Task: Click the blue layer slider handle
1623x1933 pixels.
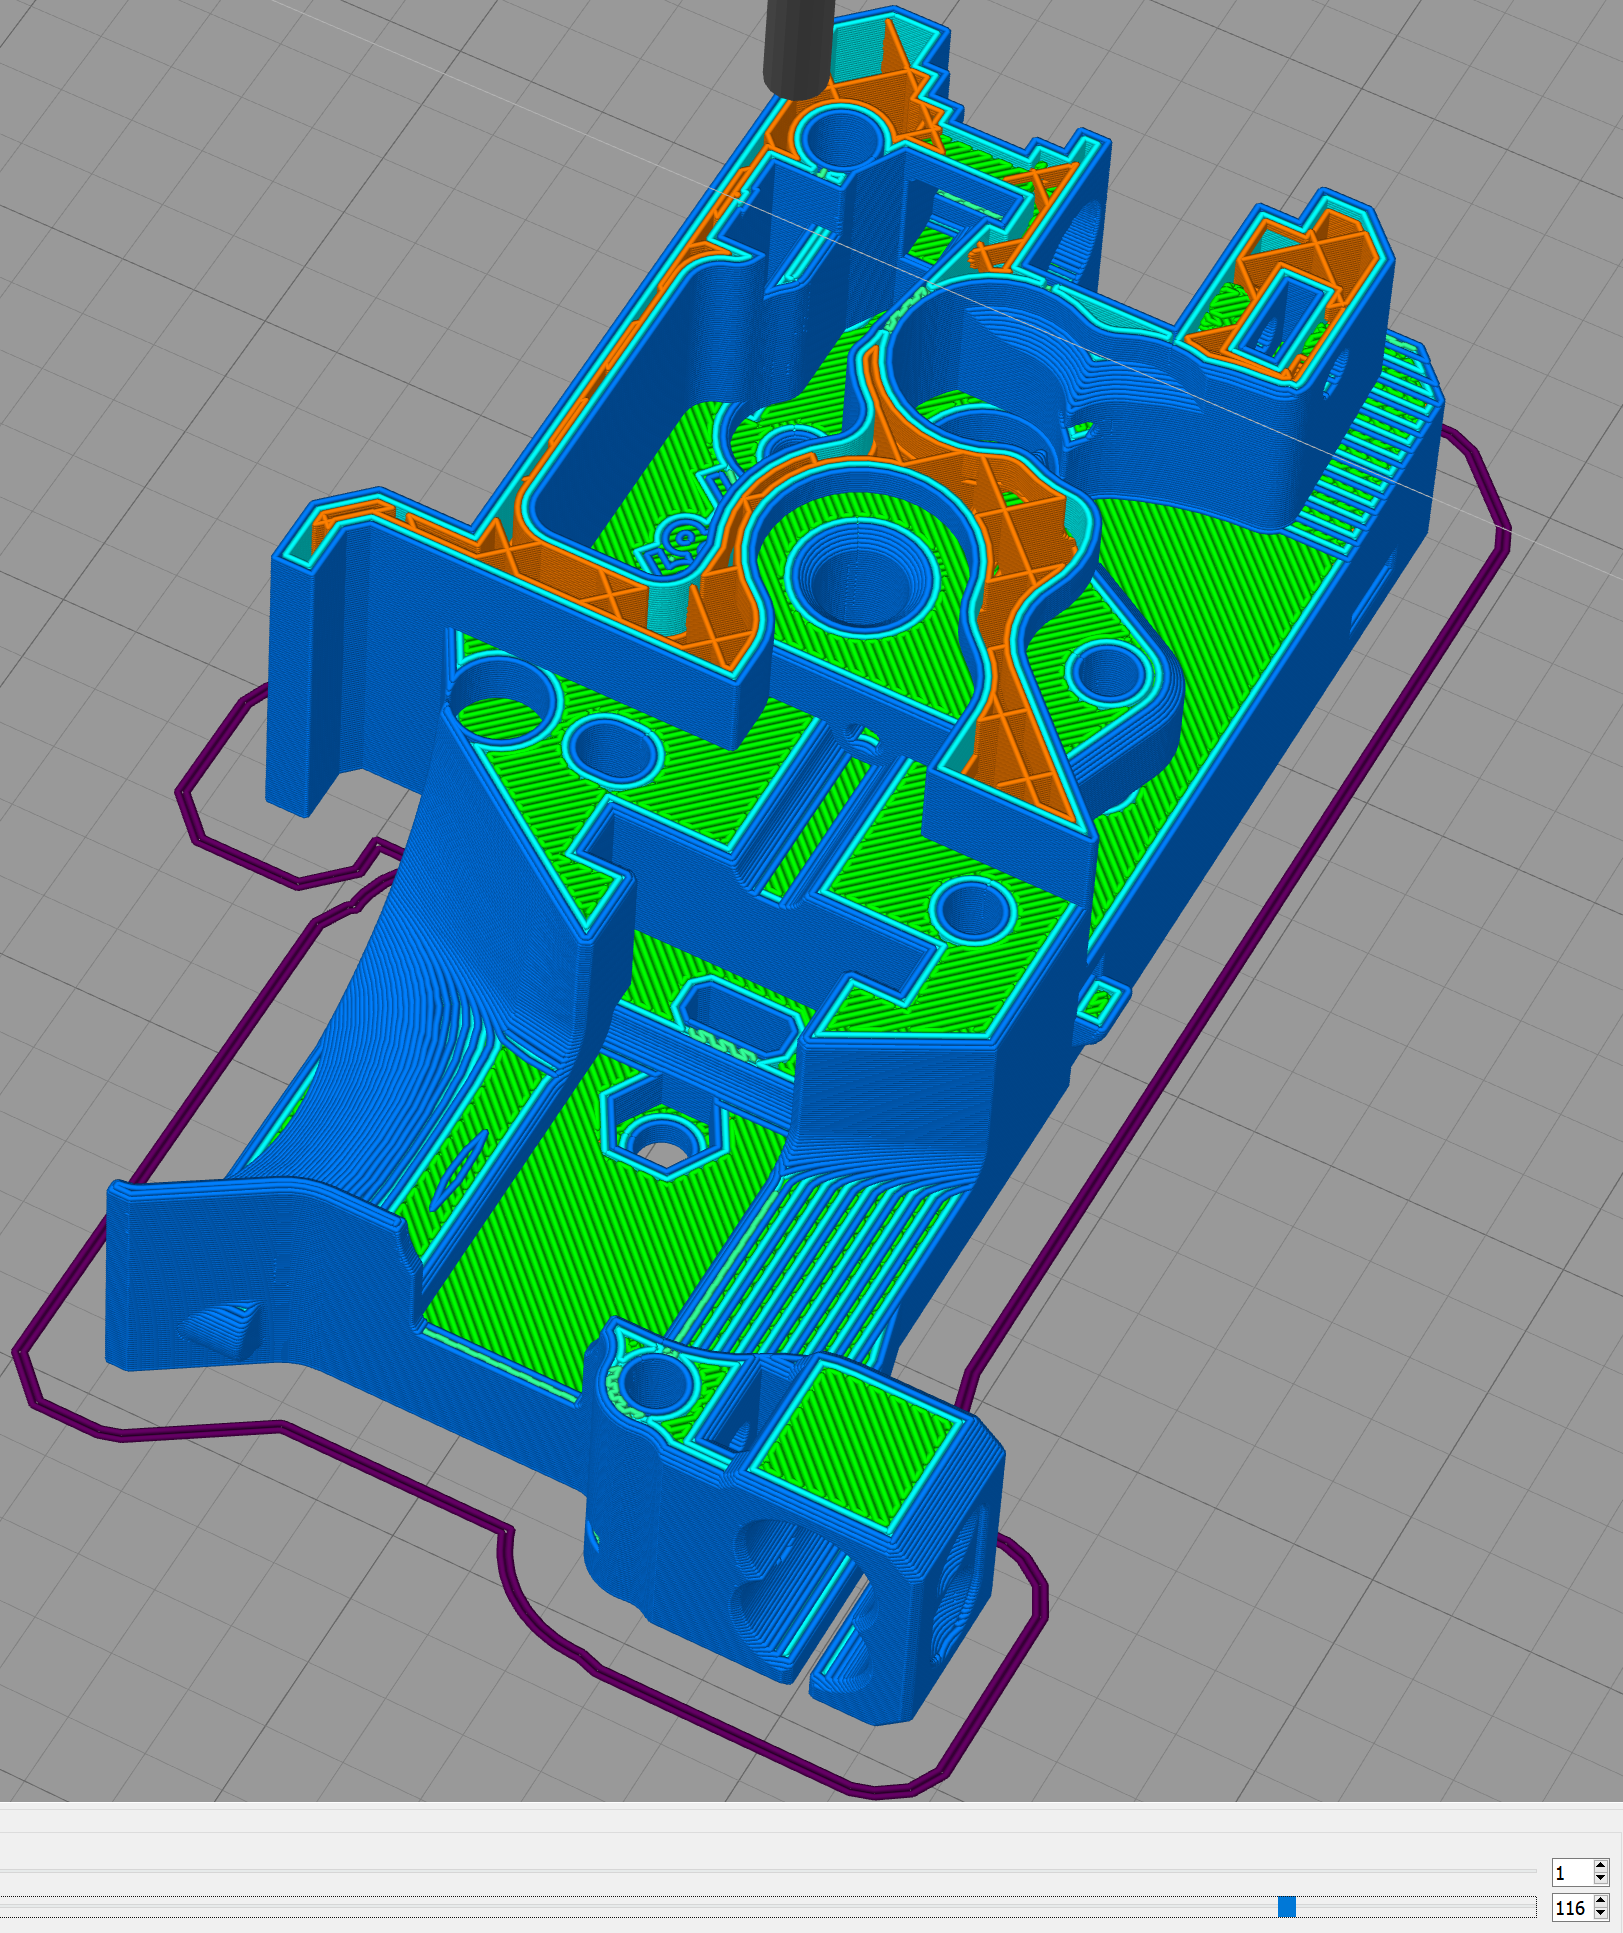Action: 1286,1907
